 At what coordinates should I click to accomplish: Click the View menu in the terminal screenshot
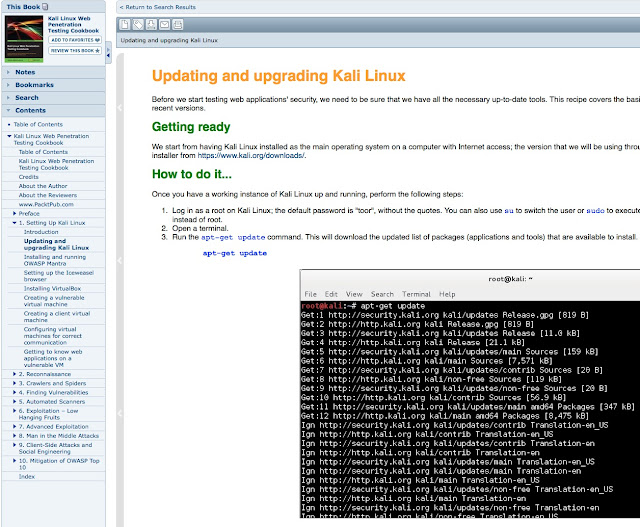point(354,294)
